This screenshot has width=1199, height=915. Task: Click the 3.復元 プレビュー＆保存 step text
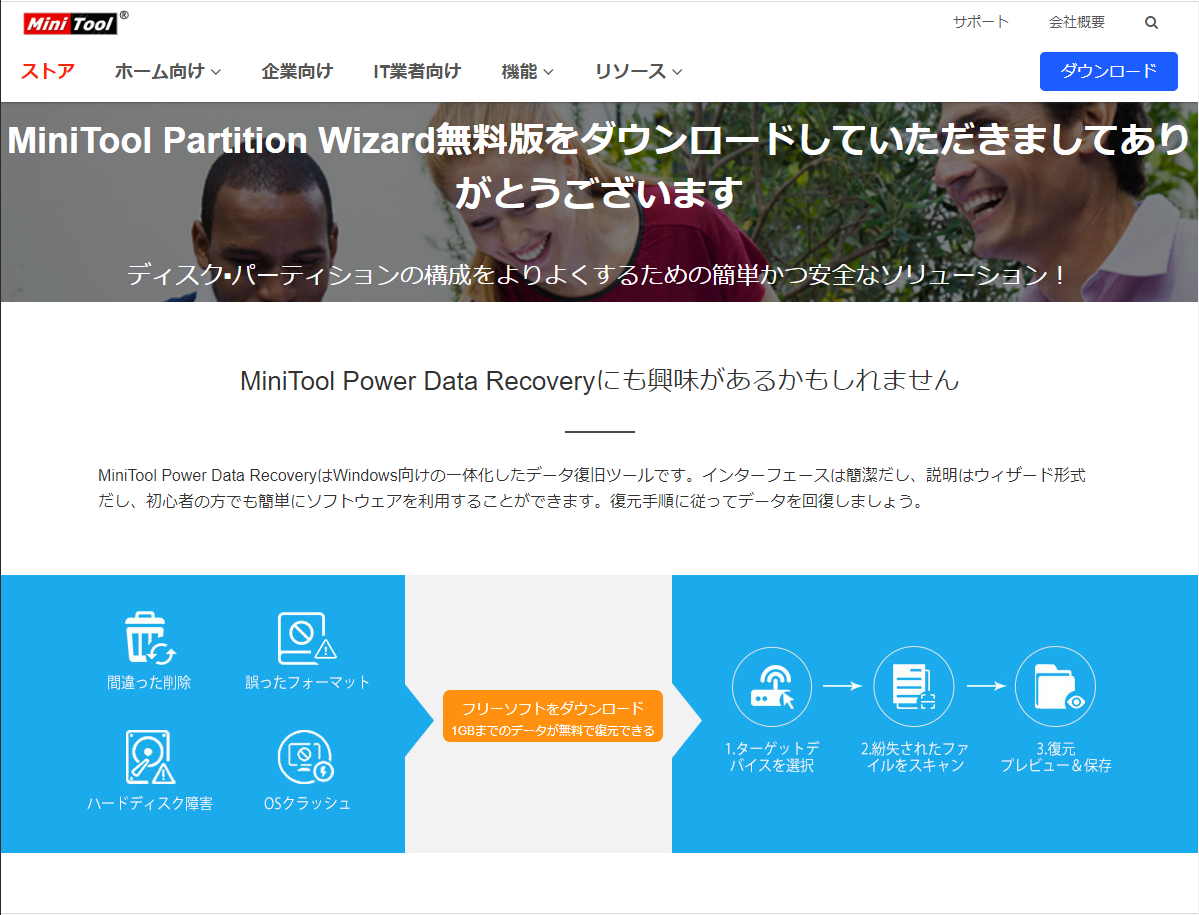coord(1055,757)
